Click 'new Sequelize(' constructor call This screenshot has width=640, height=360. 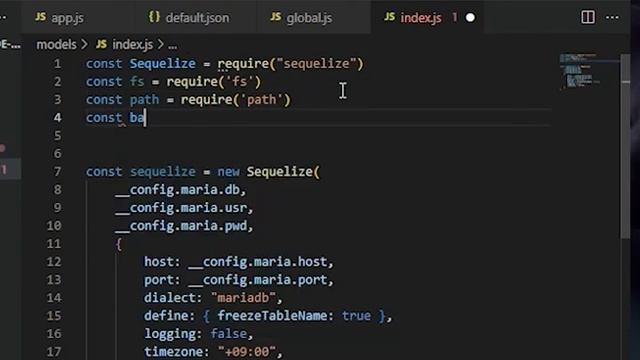269,171
